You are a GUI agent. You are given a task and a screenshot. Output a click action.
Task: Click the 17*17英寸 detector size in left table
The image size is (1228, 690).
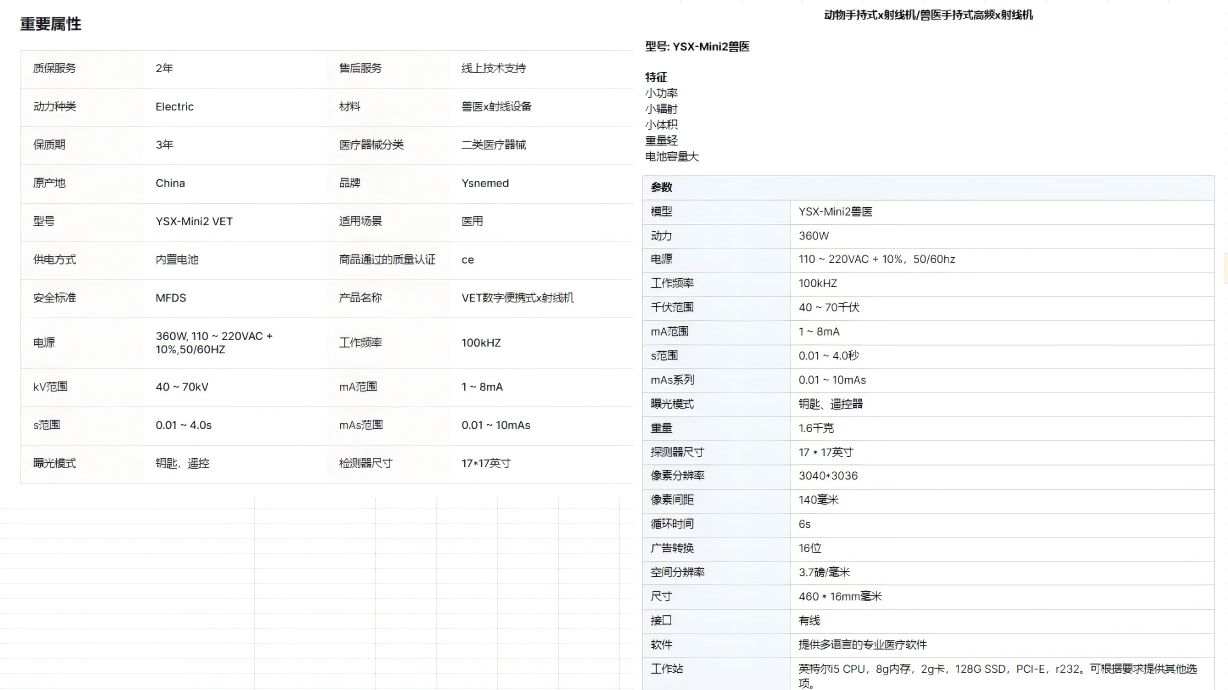coord(486,463)
